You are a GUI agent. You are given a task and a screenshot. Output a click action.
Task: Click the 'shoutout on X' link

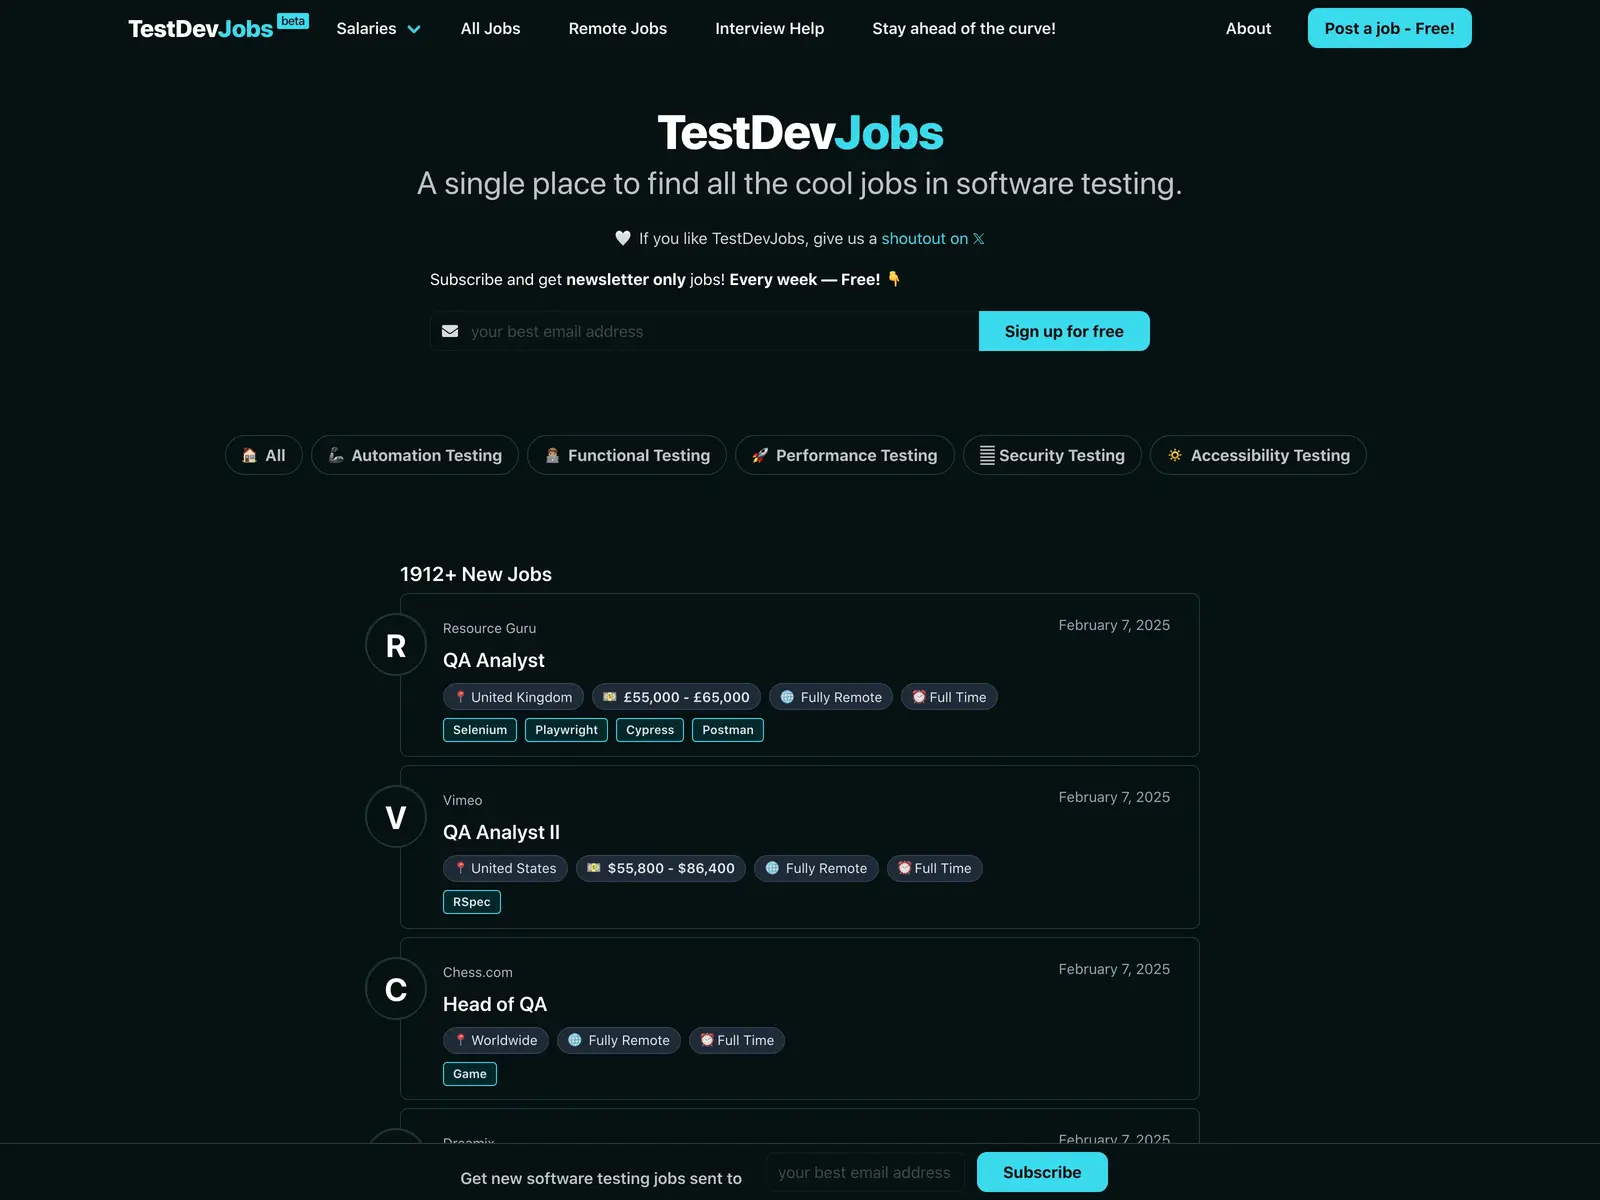(932, 238)
